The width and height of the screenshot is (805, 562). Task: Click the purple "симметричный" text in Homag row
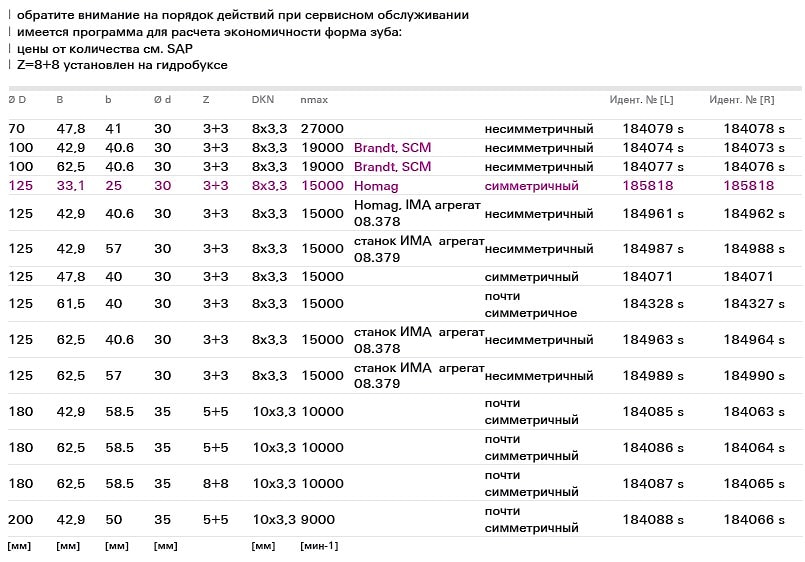(x=531, y=186)
